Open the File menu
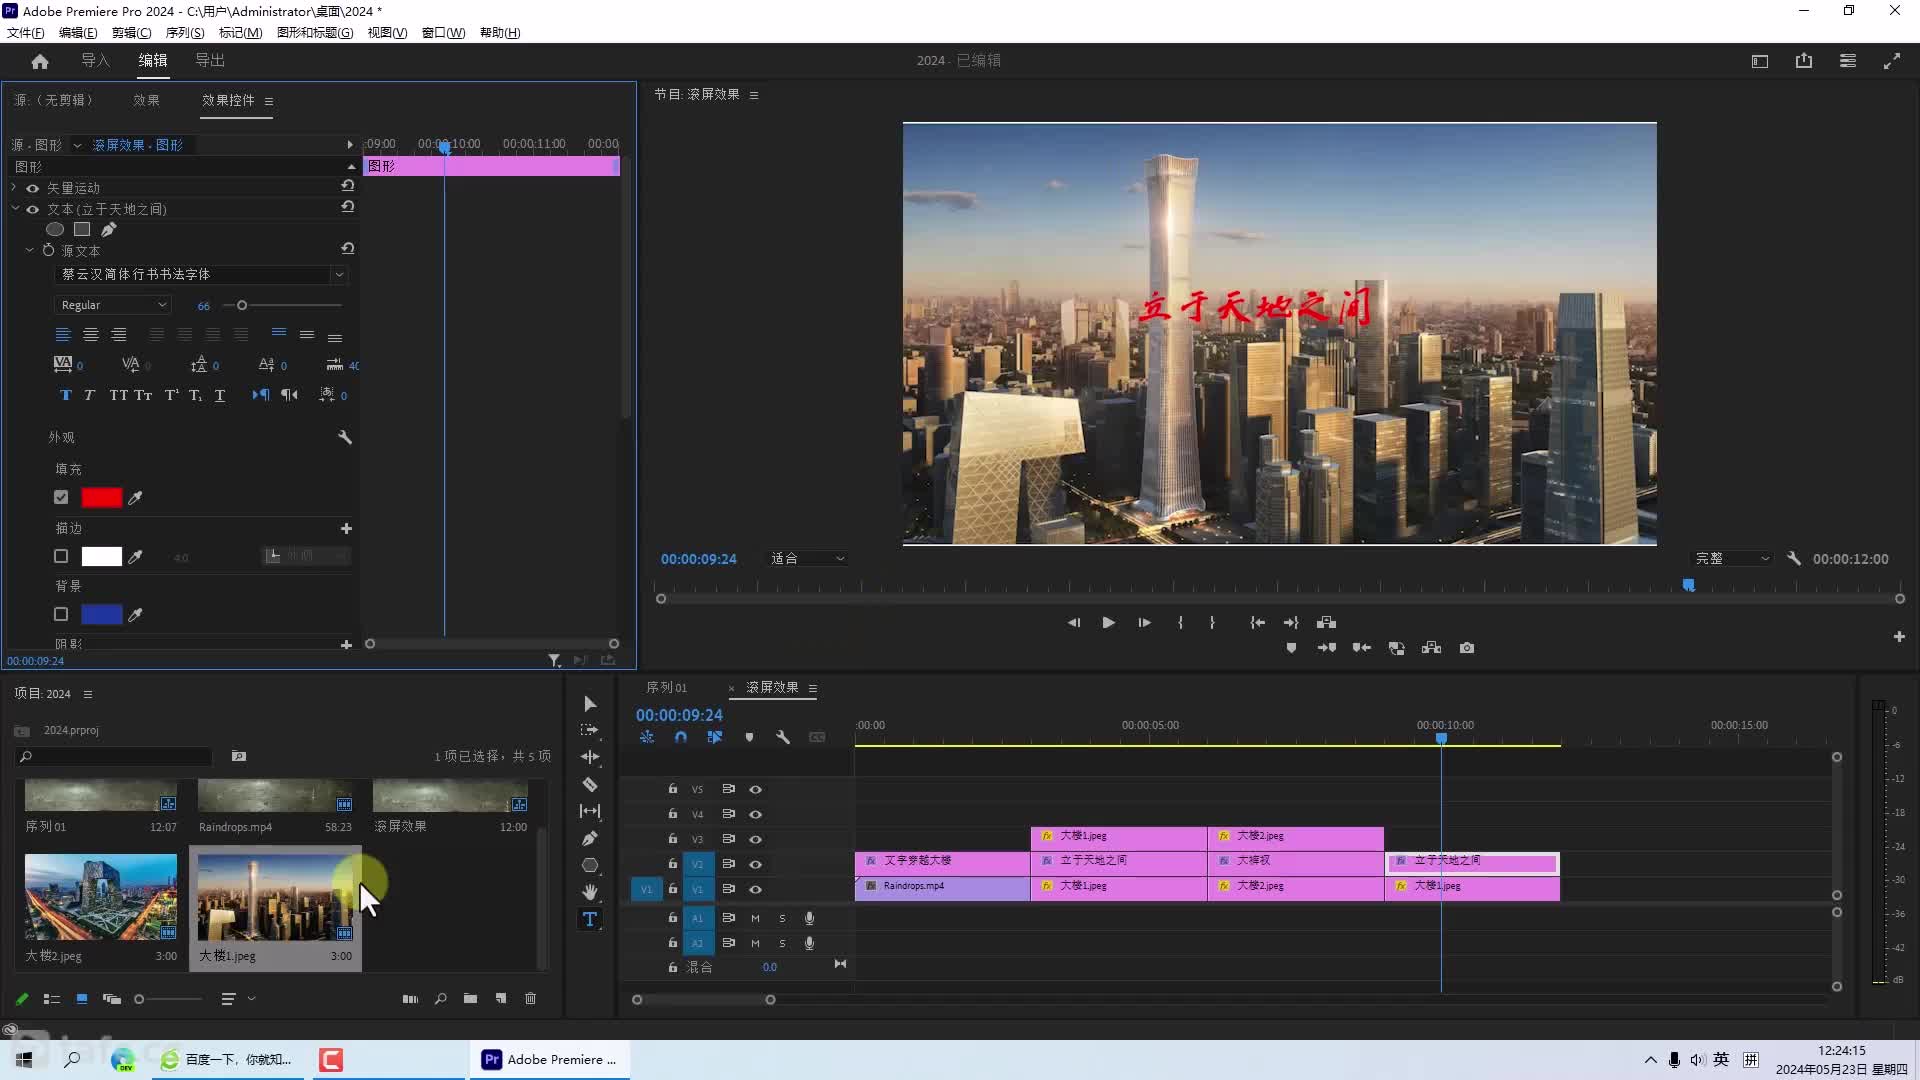 point(26,32)
